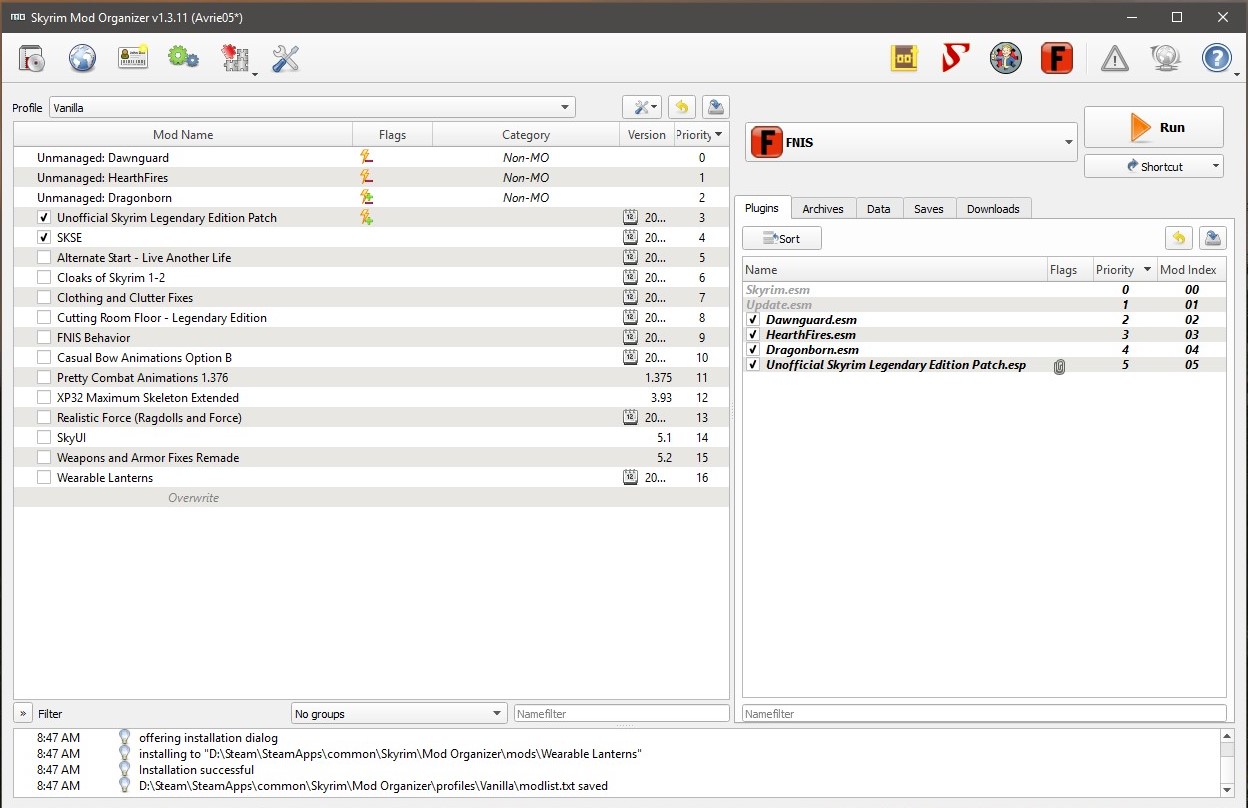Click the red S shortcut icon

955,59
